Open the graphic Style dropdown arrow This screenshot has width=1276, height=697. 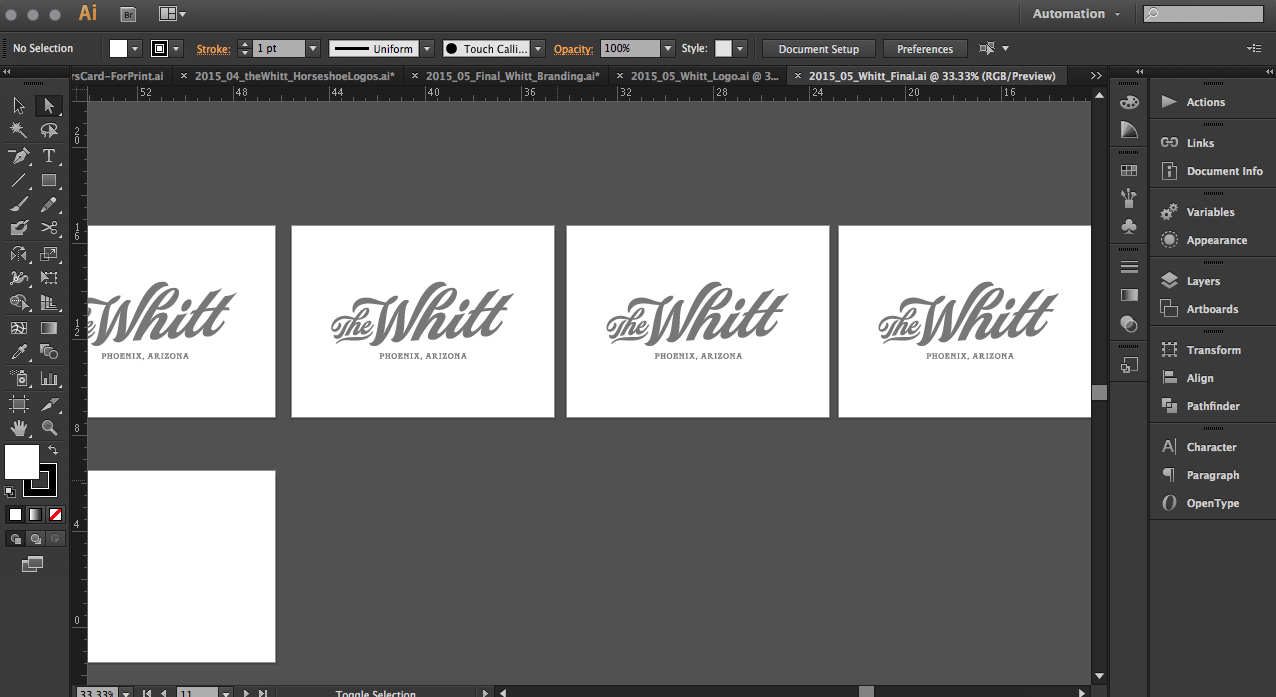click(739, 48)
